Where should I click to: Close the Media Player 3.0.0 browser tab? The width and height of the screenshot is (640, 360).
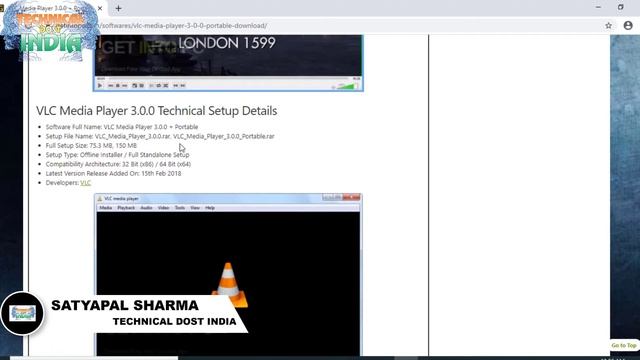tap(100, 8)
